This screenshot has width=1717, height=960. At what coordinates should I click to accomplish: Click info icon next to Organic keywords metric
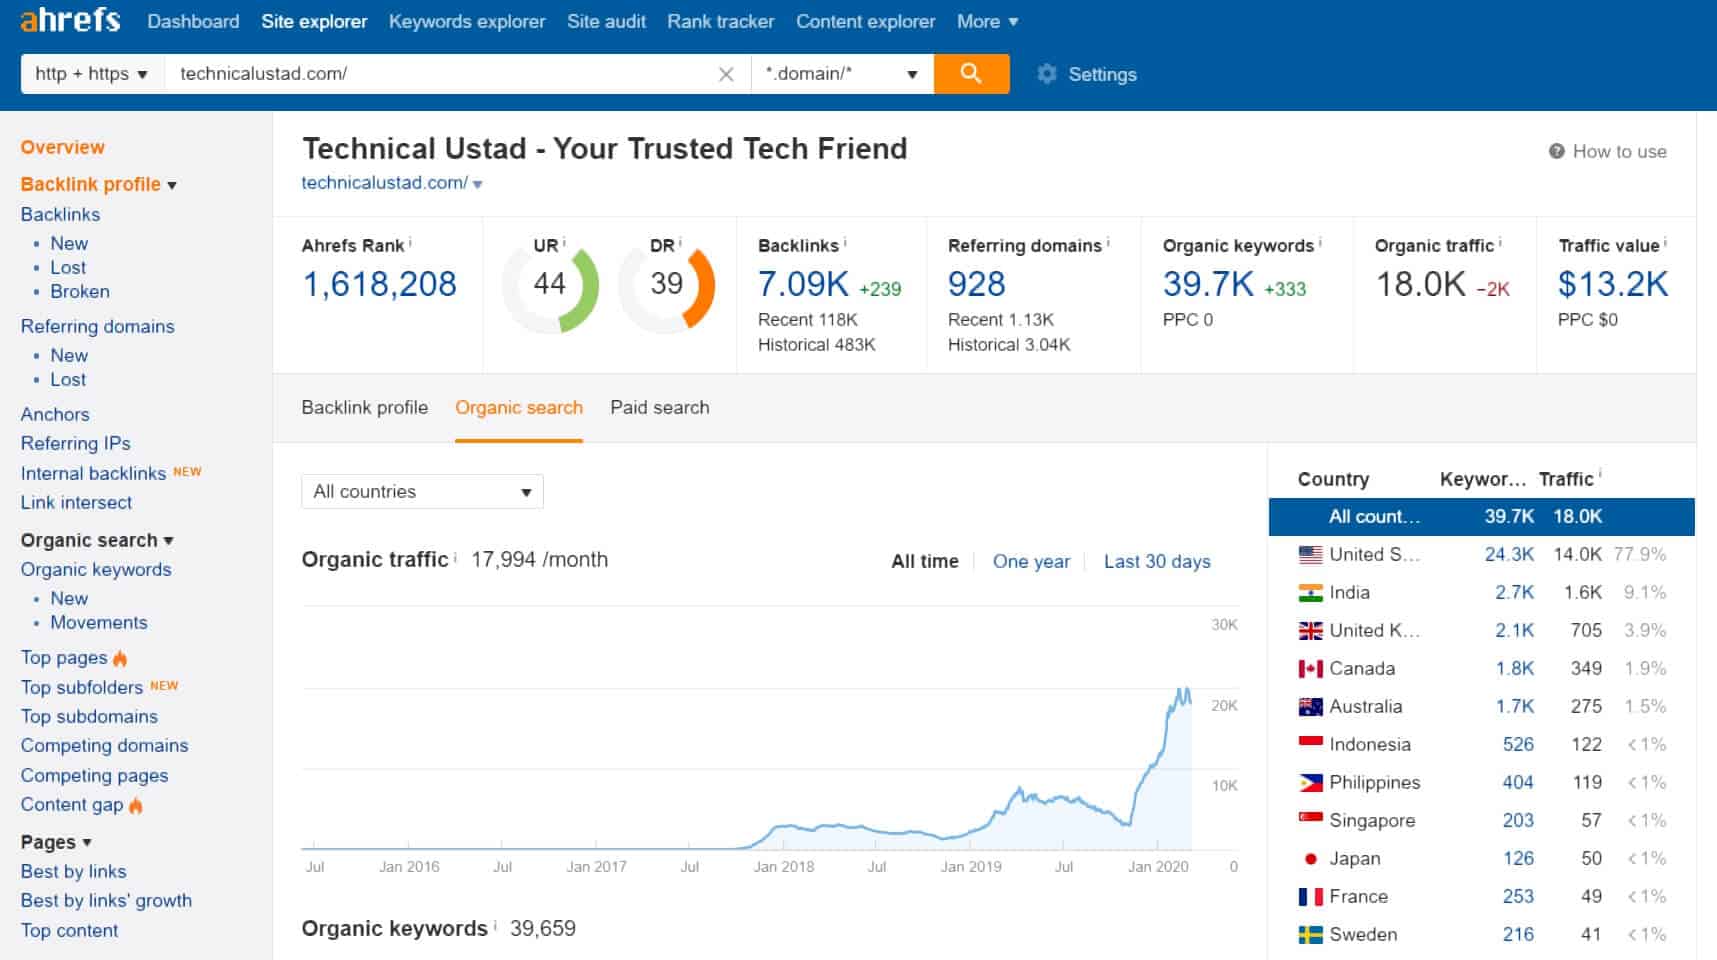pos(1320,243)
